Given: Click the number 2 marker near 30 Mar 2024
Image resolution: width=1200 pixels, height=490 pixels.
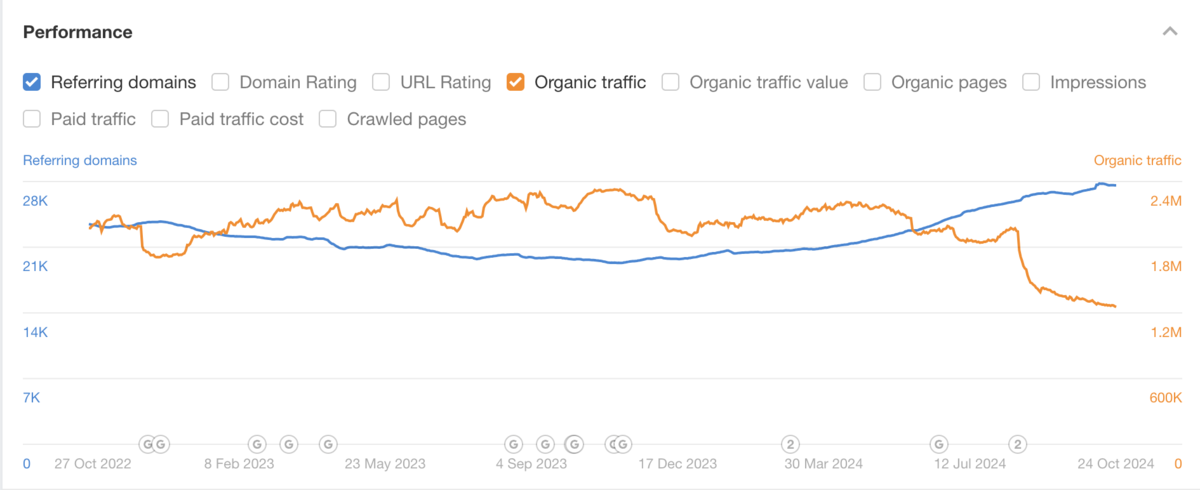Looking at the screenshot, I should pos(789,443).
